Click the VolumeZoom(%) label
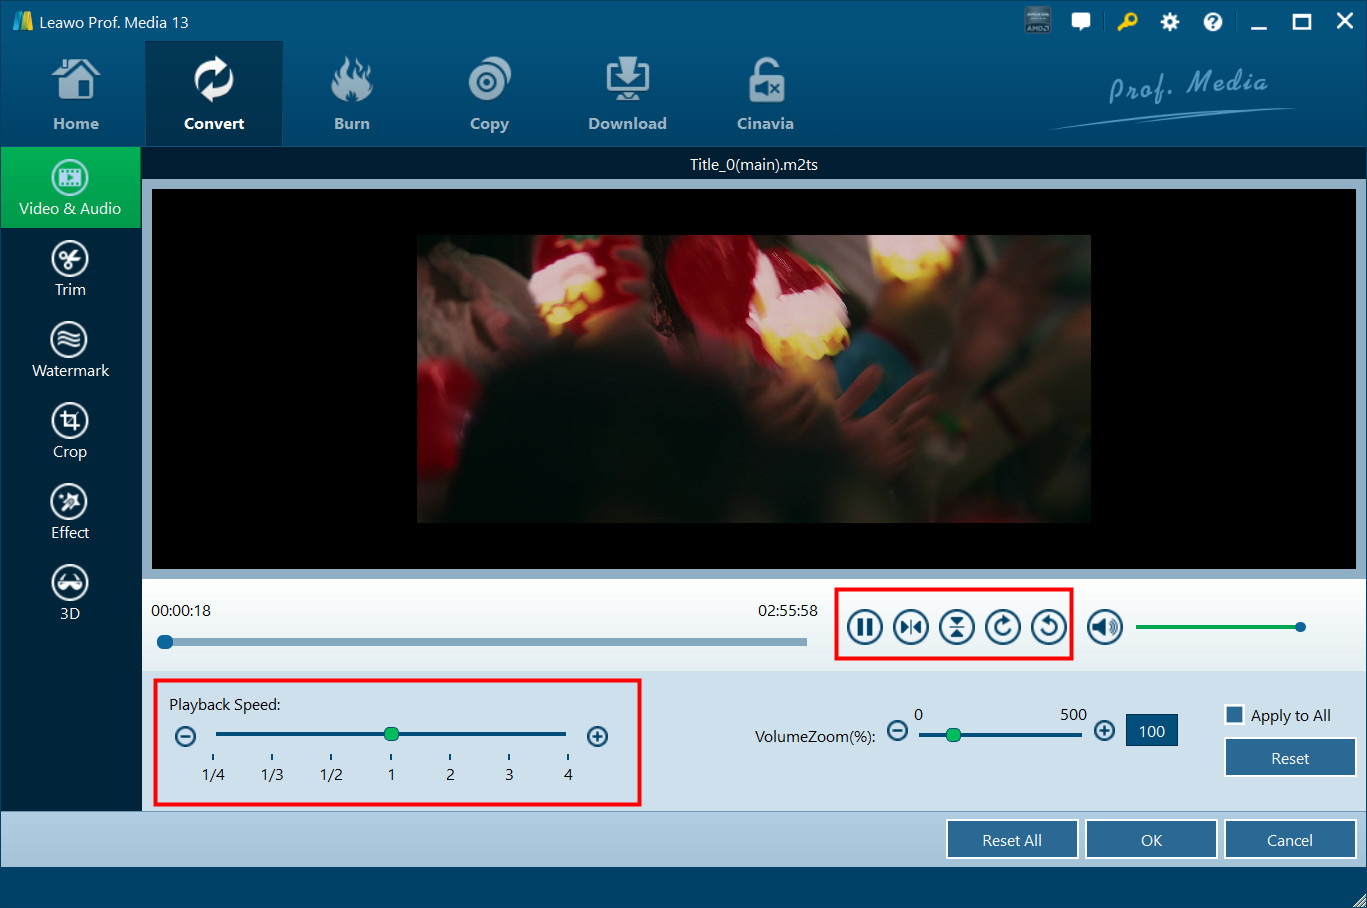Screen dimensions: 1367x908 click(x=815, y=736)
